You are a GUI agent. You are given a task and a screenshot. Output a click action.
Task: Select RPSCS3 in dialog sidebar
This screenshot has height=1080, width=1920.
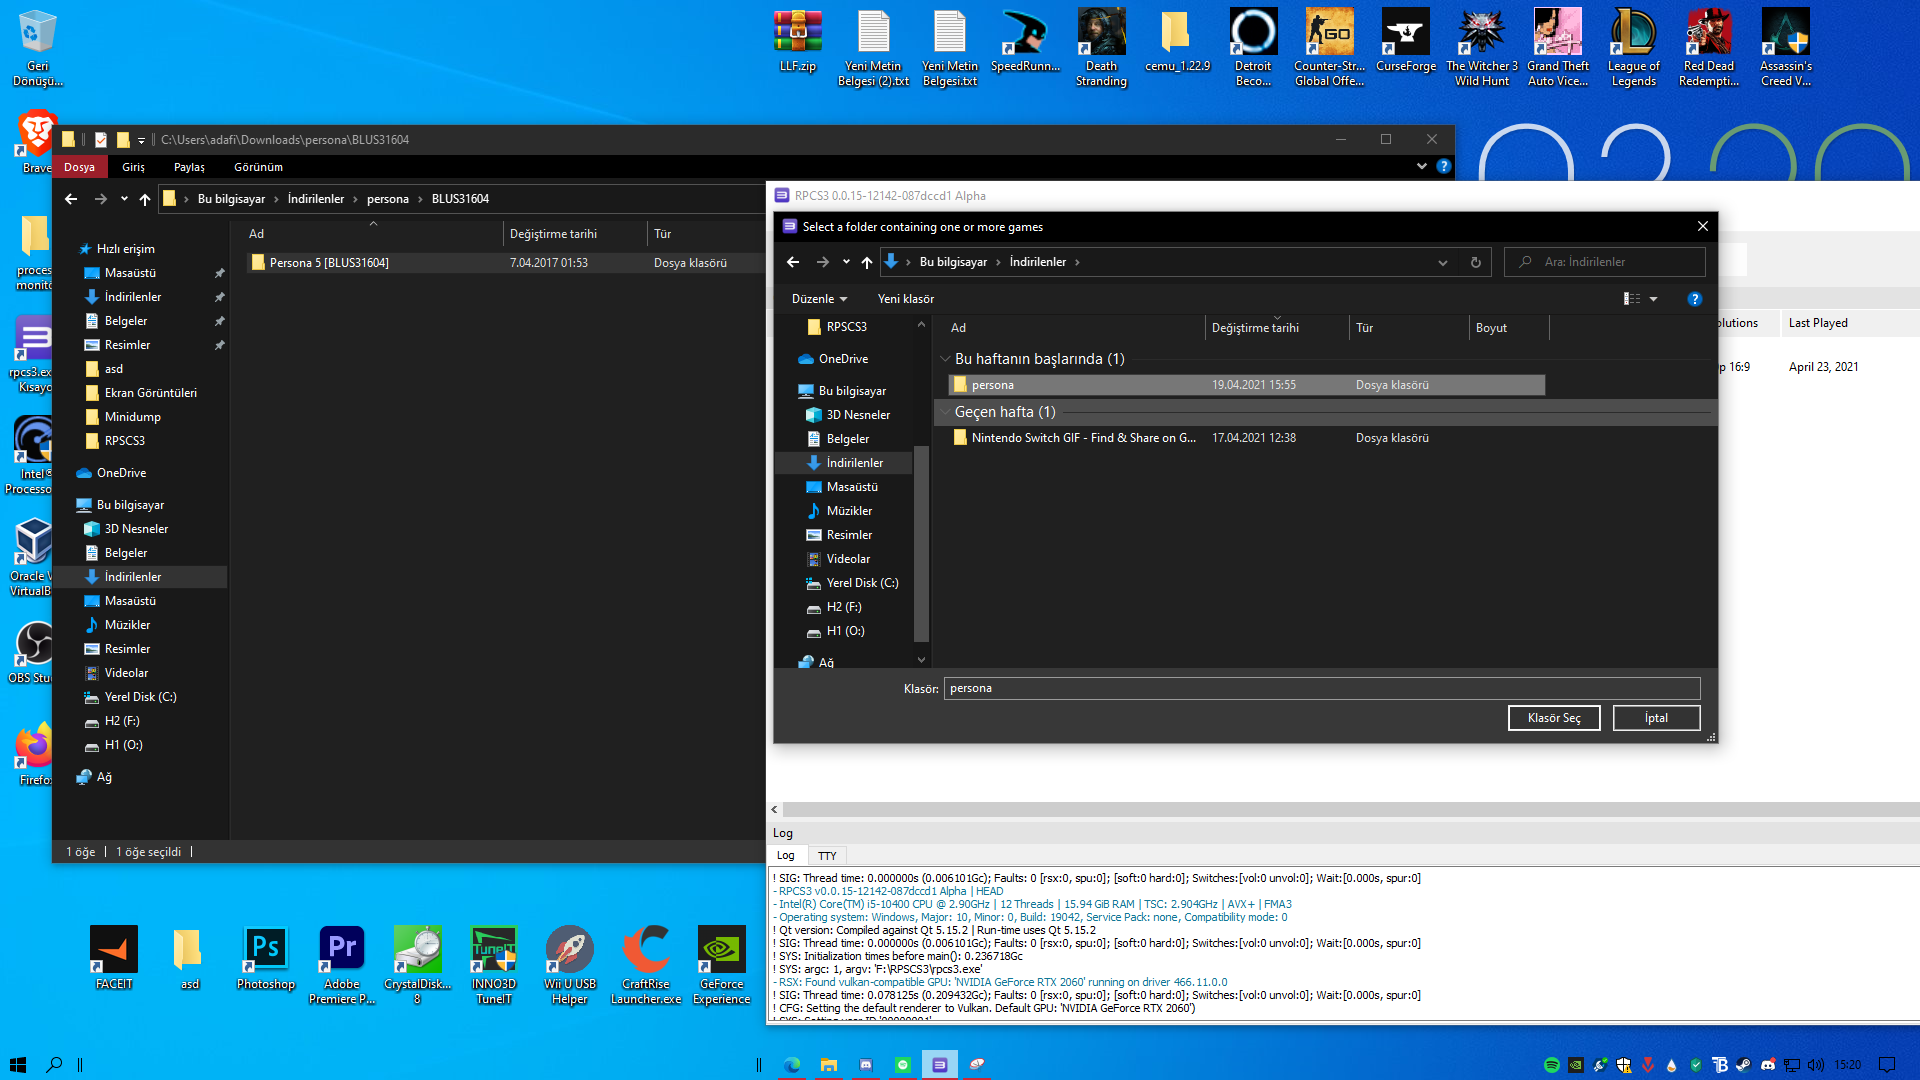[846, 327]
